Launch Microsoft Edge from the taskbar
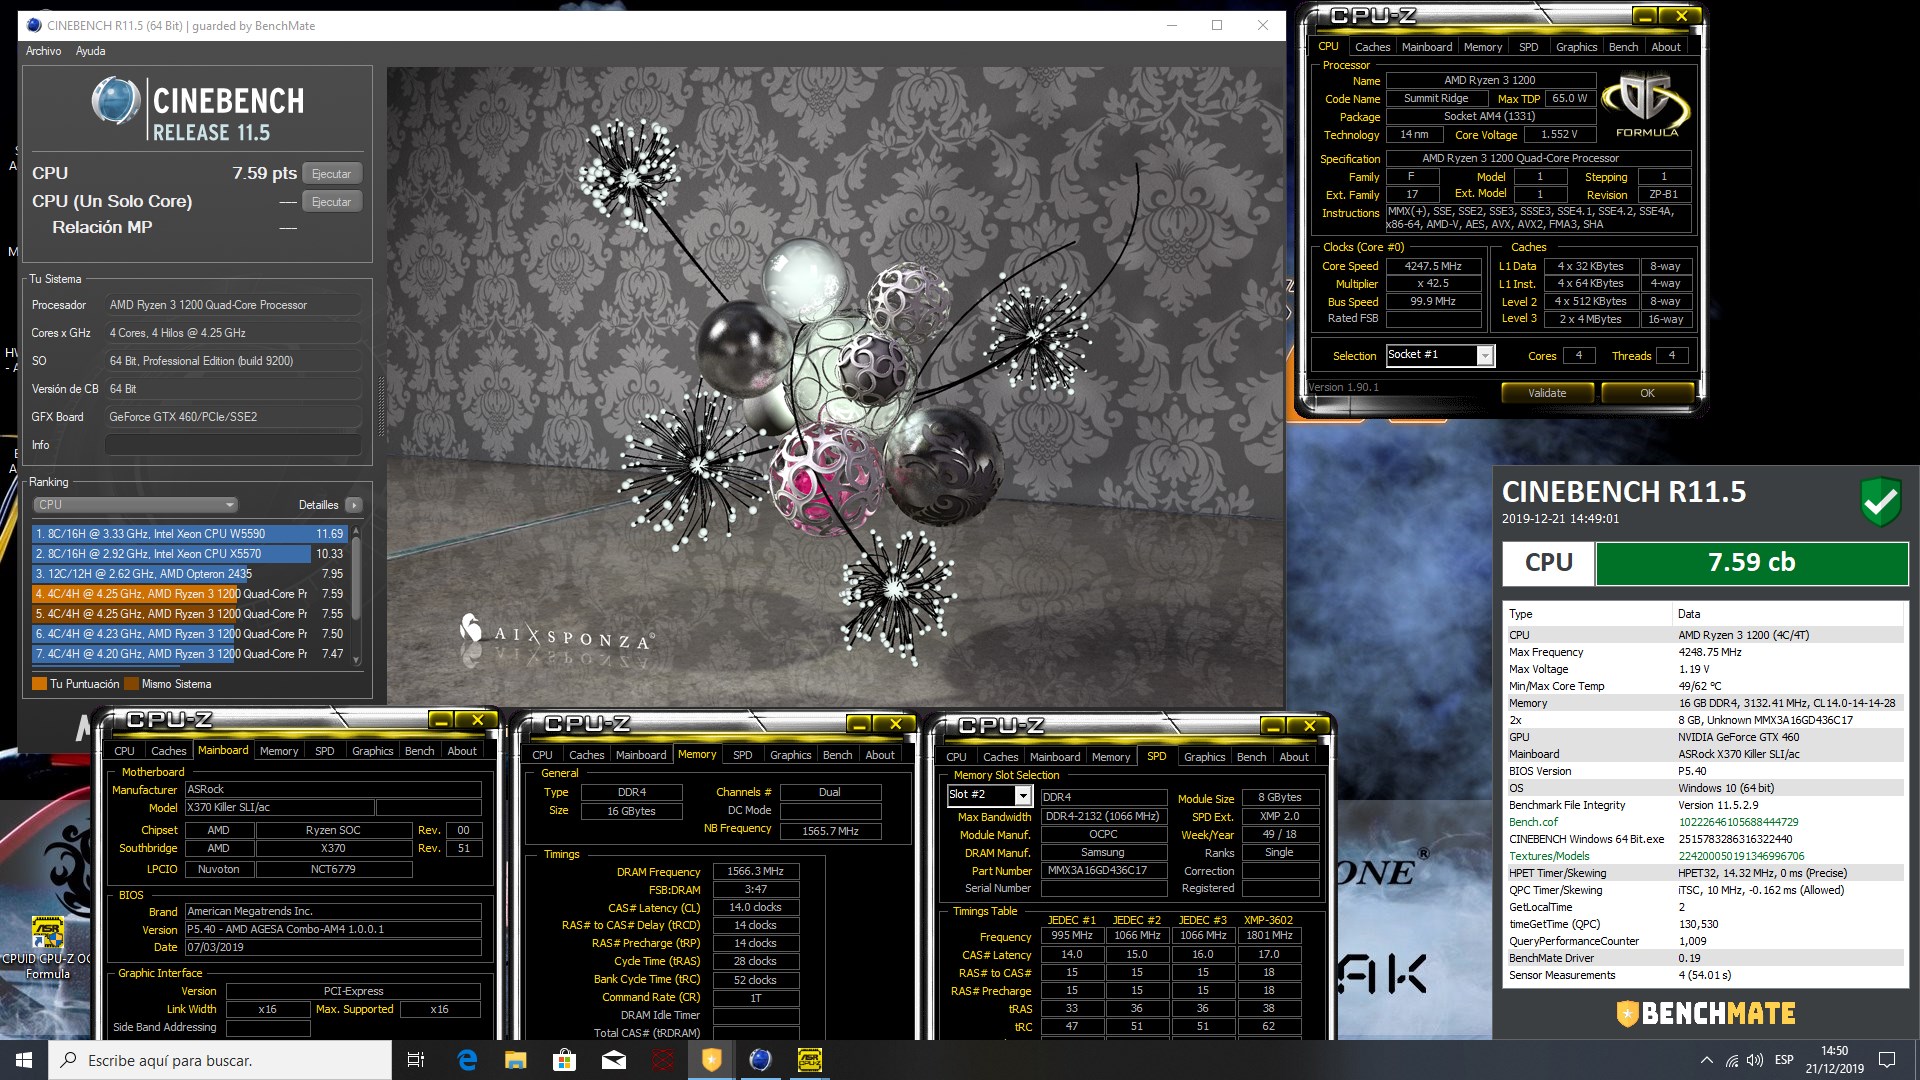Image resolution: width=1920 pixels, height=1080 pixels. coord(467,1060)
